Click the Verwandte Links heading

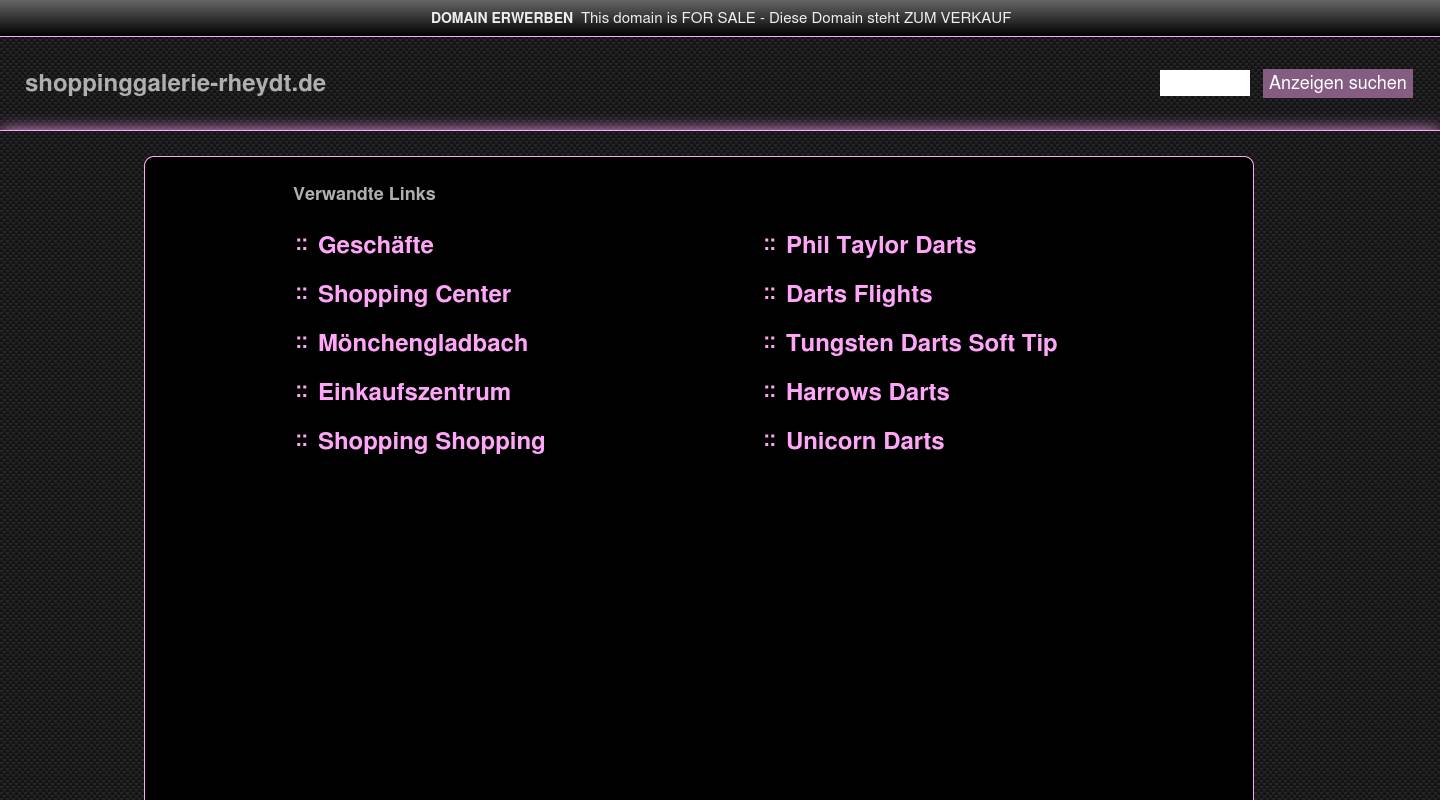pyautogui.click(x=364, y=194)
